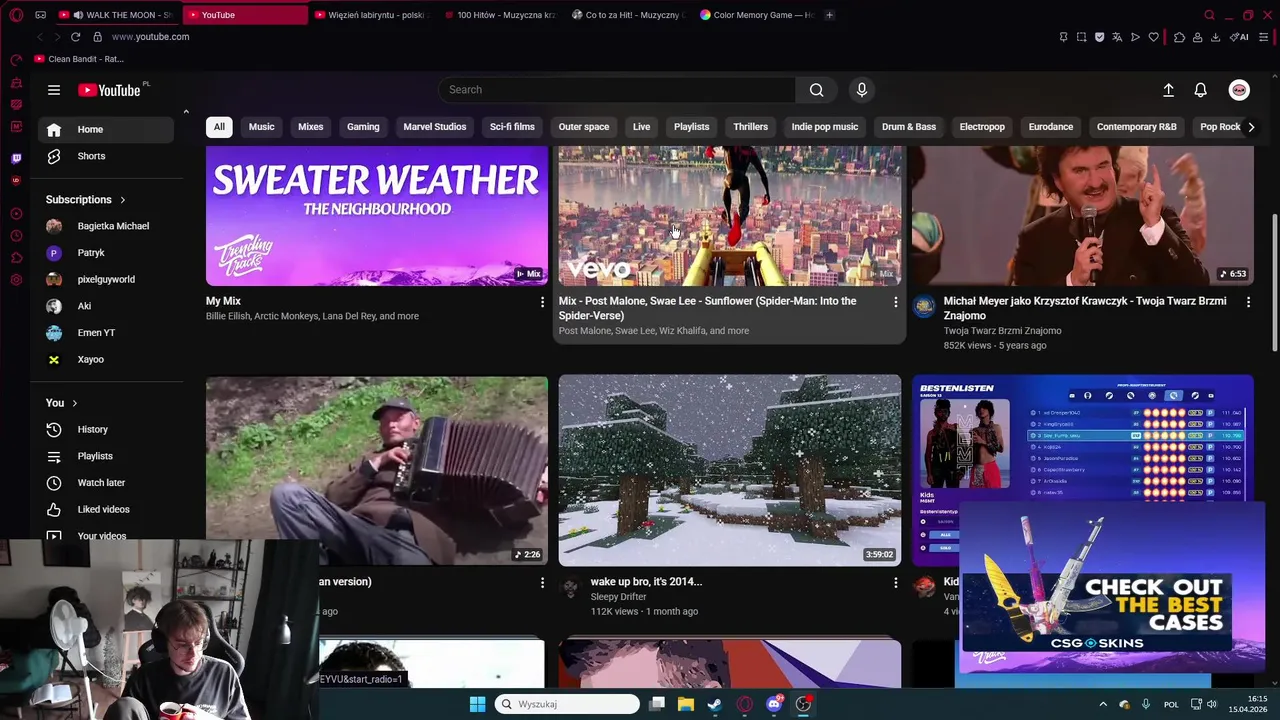Screen dimensions: 1280x720
Task: Select the Outer space filter chip
Action: (x=584, y=127)
